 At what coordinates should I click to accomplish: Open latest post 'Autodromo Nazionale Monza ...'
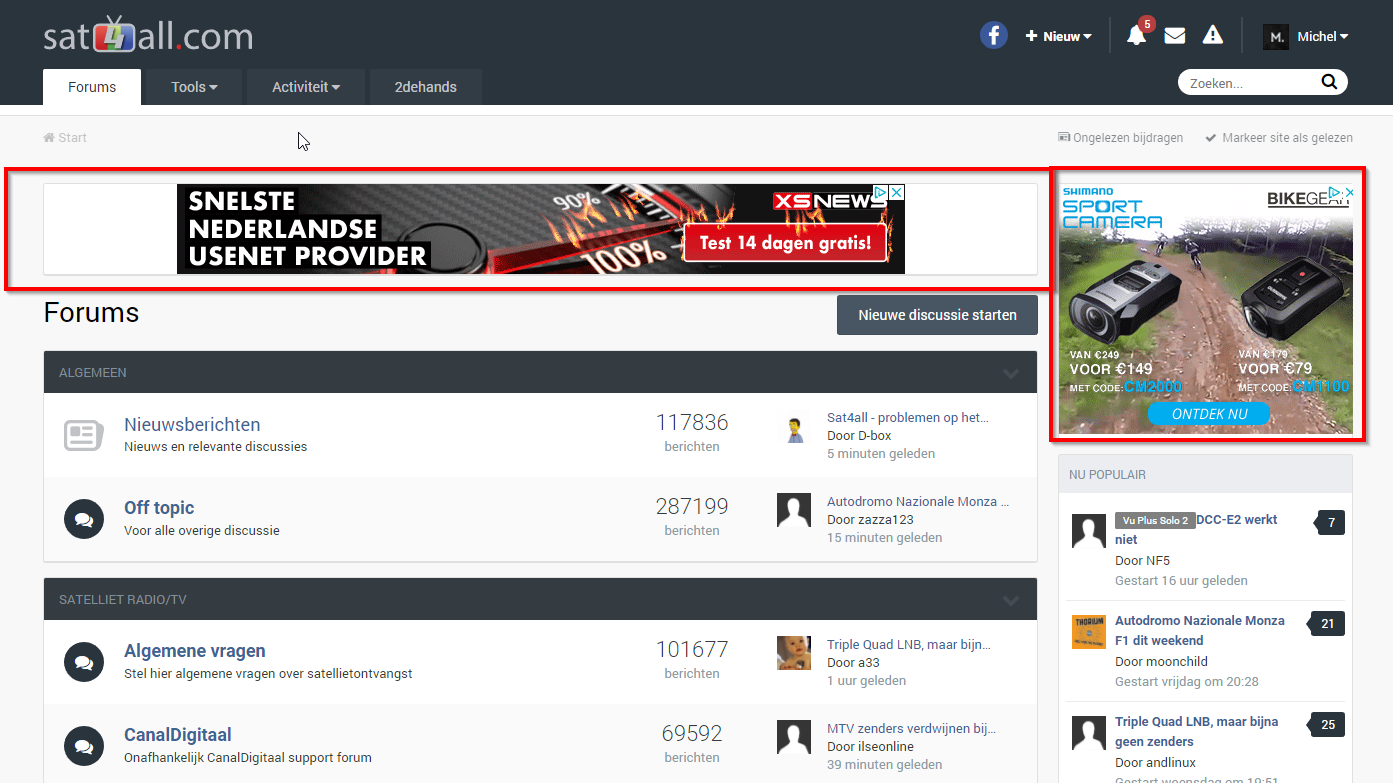pos(918,502)
